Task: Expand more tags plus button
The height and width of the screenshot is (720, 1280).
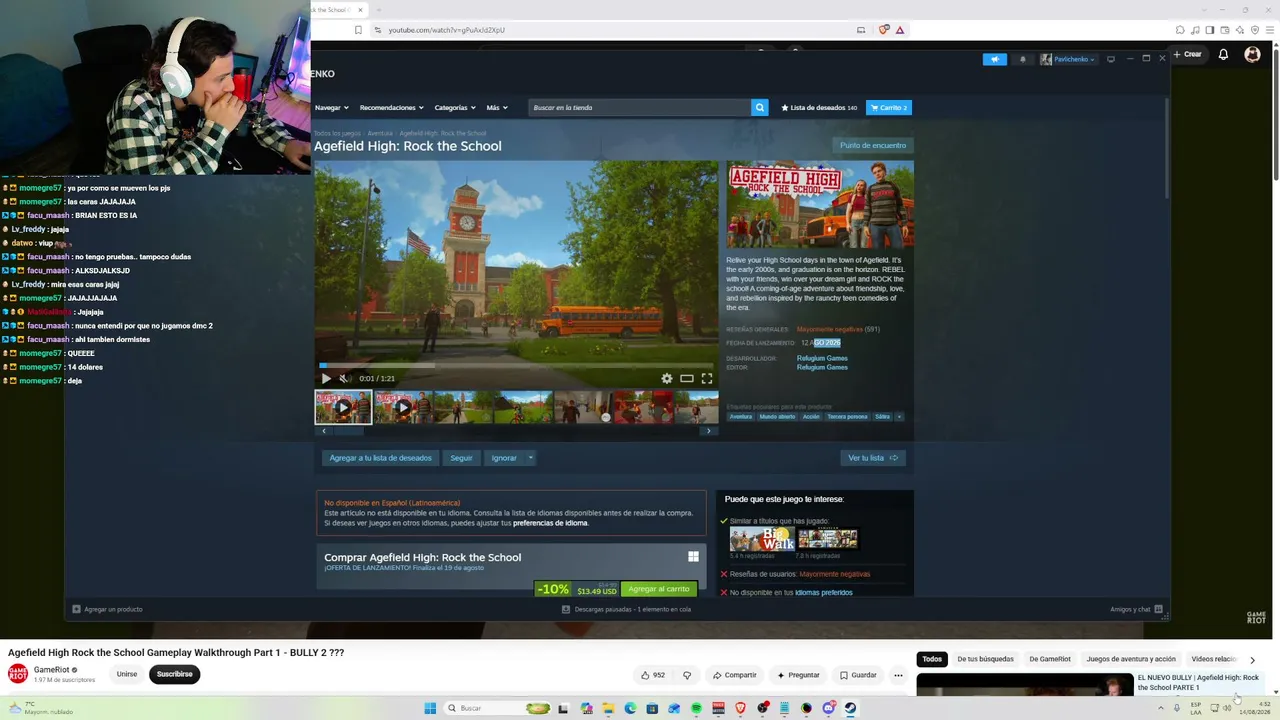Action: (899, 416)
